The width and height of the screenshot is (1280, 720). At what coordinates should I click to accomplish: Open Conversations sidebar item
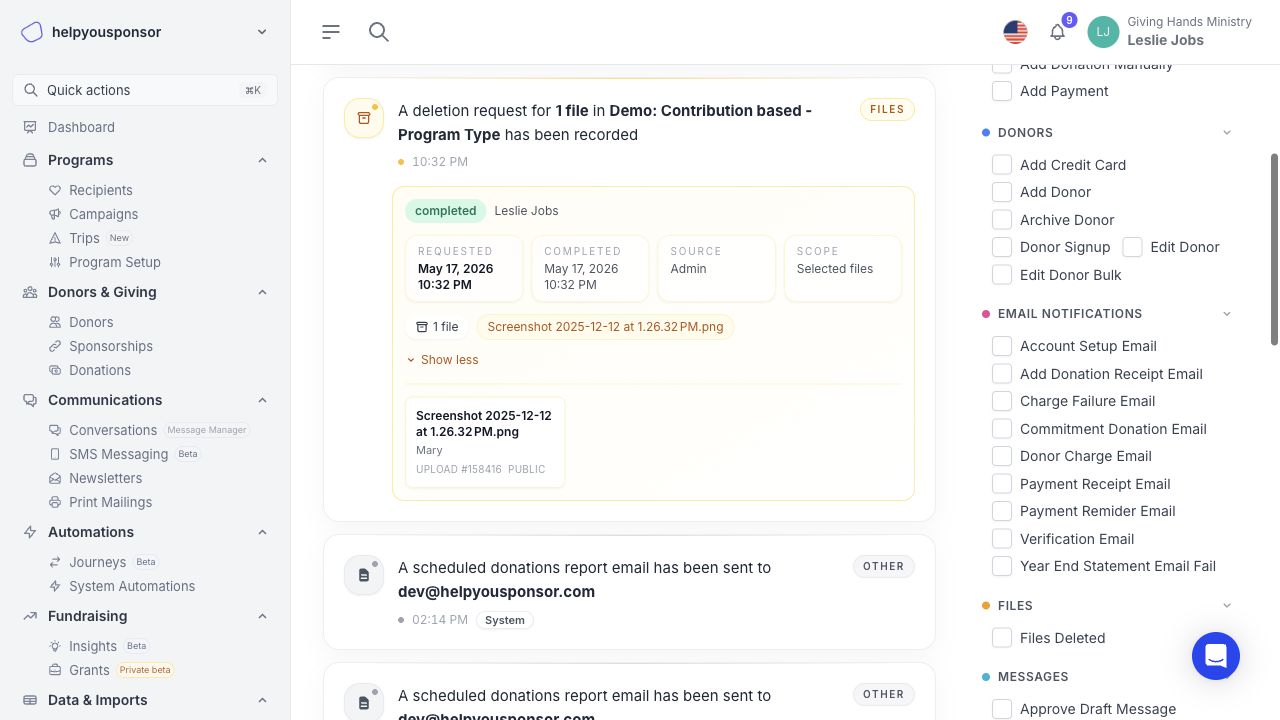click(112, 430)
